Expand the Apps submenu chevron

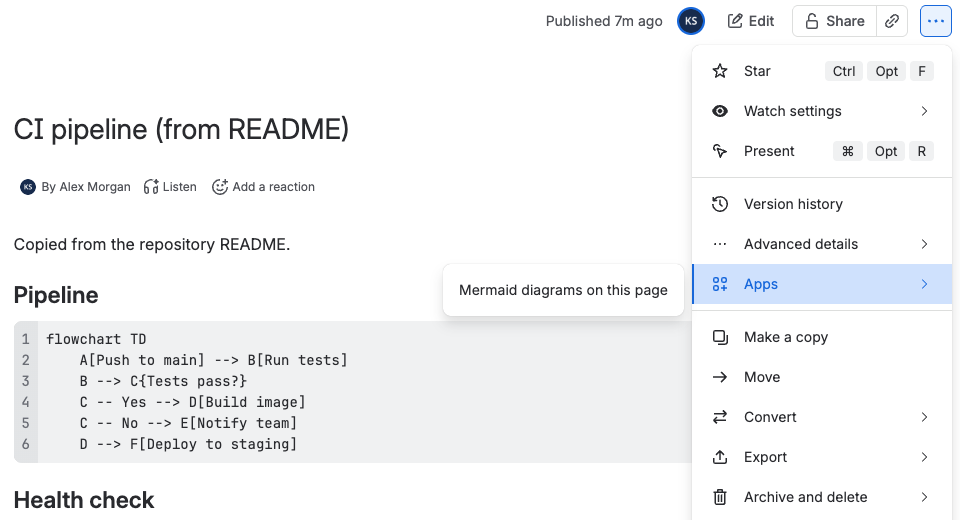coord(924,284)
